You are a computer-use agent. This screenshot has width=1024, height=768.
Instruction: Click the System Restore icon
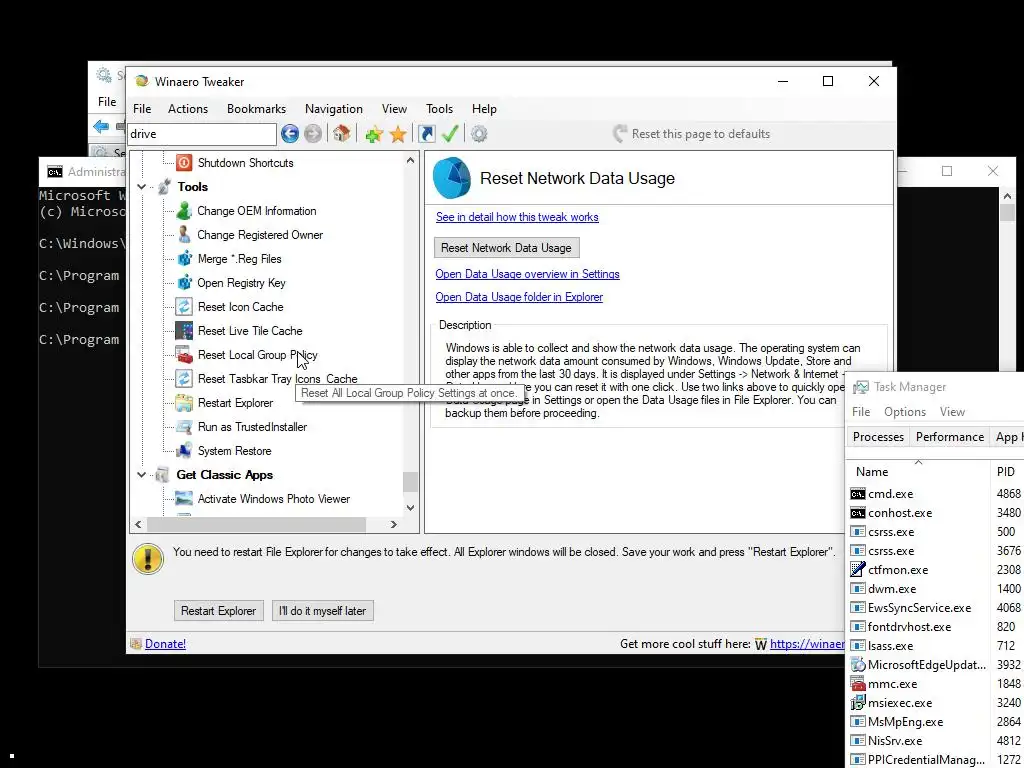click(x=184, y=451)
